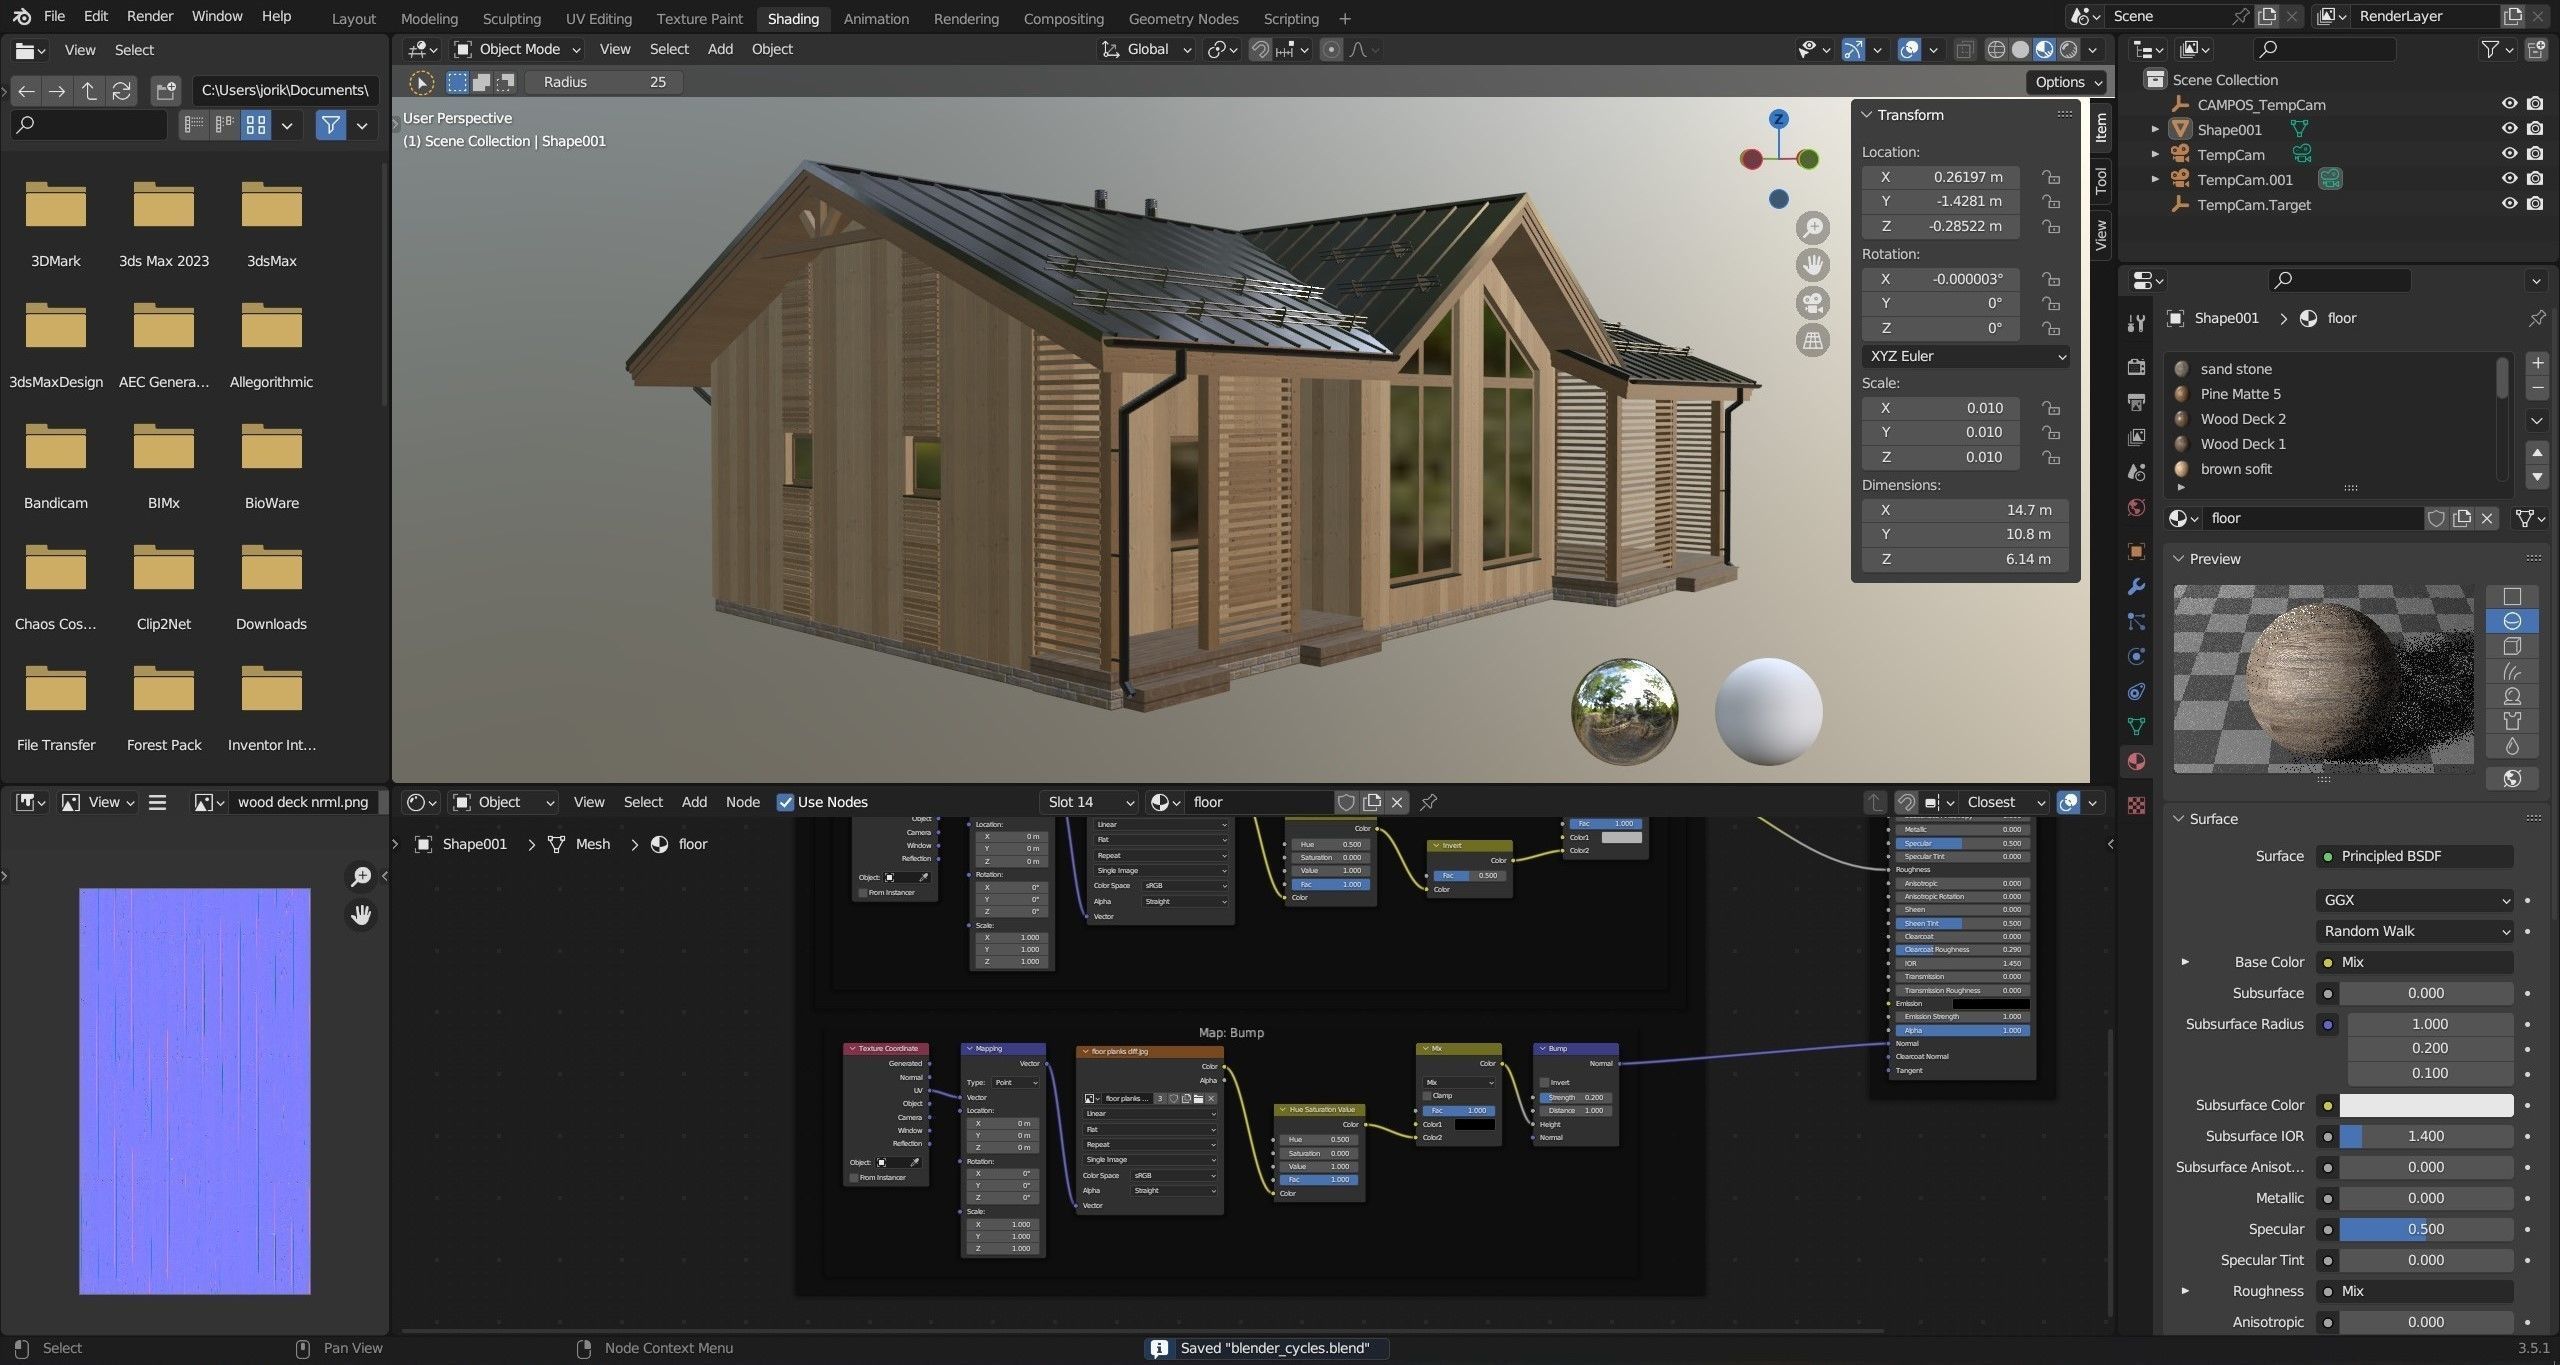Image resolution: width=2560 pixels, height=1365 pixels.
Task: Pin the node editor material
Action: click(1429, 802)
